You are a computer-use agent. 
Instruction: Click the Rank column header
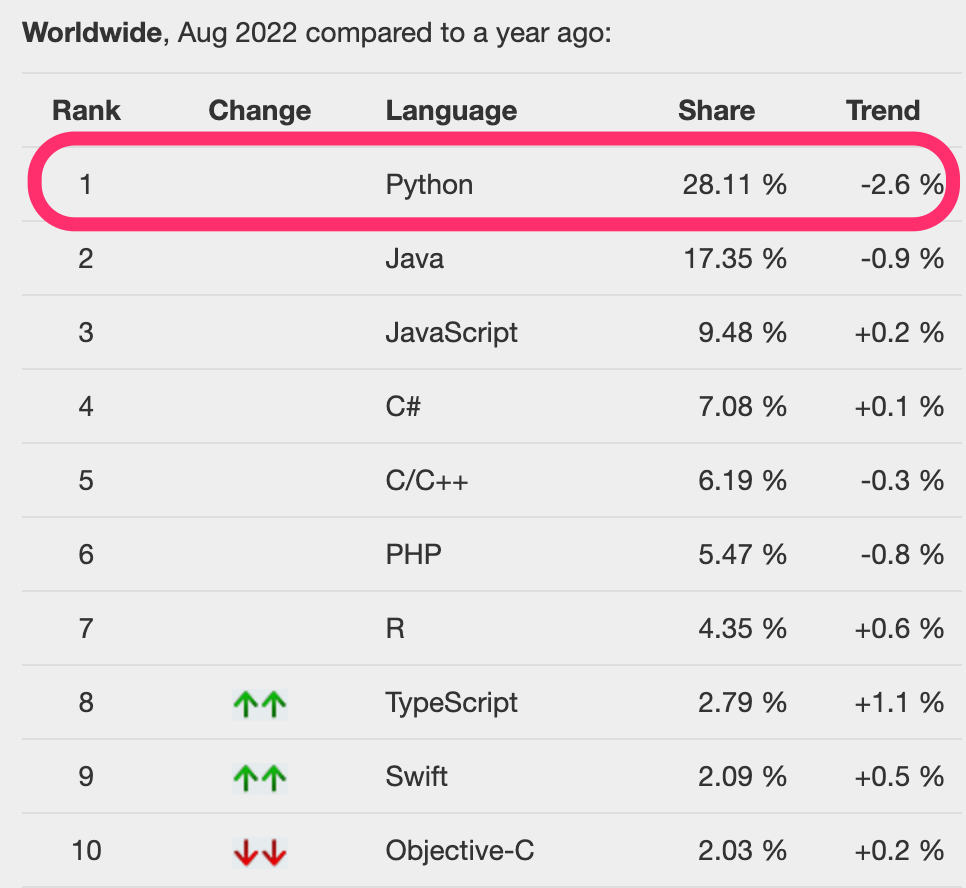[x=86, y=111]
